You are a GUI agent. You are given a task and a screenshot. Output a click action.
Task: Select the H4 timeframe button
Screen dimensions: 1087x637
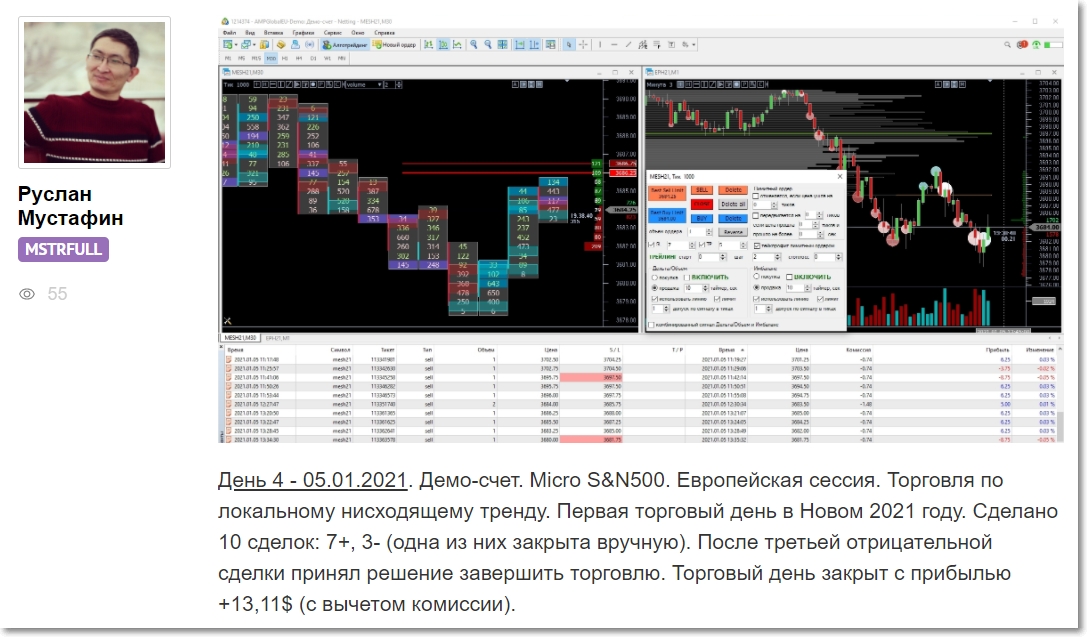point(299,58)
